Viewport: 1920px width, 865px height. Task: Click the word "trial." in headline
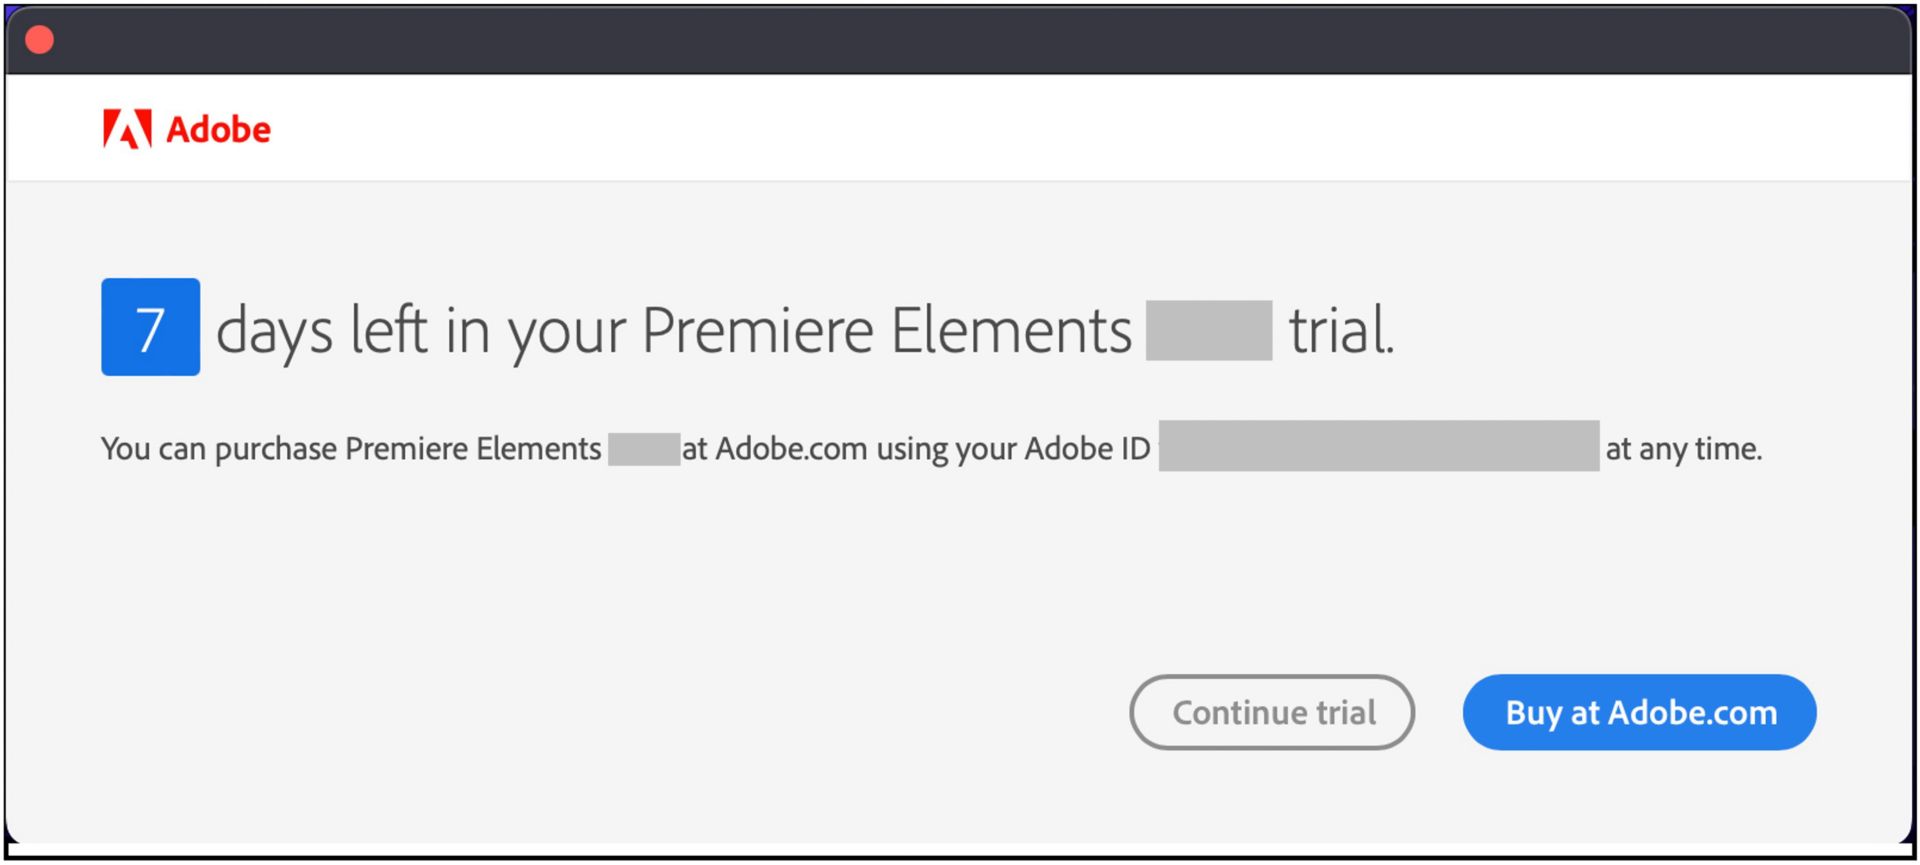(1340, 331)
